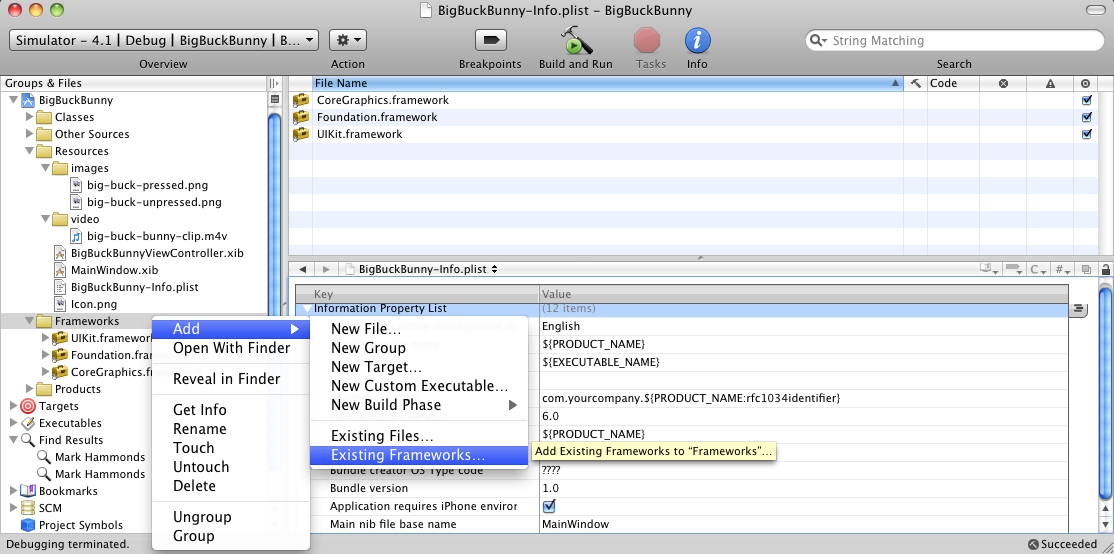
Task: Open the blue Info toolbar icon
Action: point(698,40)
